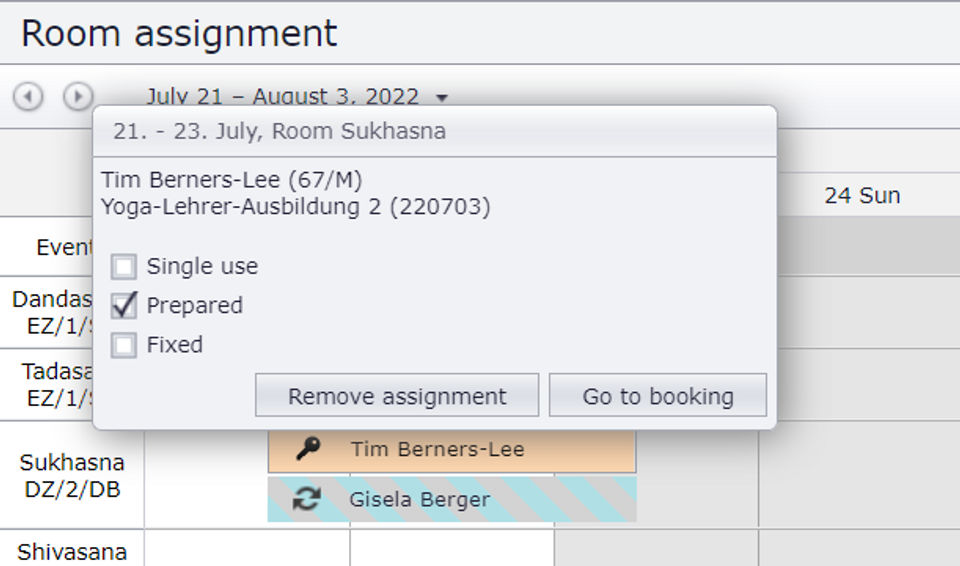This screenshot has width=960, height=566.
Task: Click the next period arrow icon
Action: tap(78, 96)
